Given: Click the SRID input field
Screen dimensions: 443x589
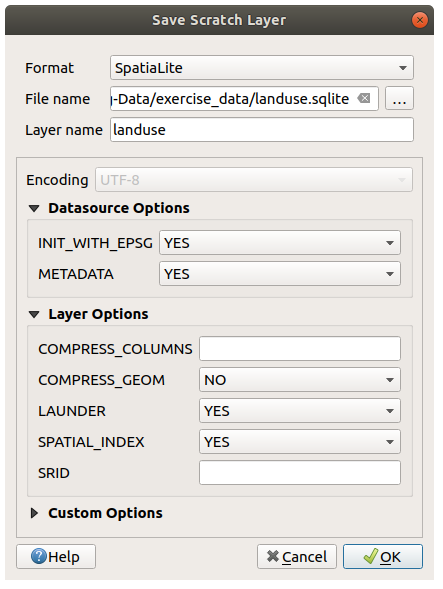Looking at the screenshot, I should coord(300,473).
